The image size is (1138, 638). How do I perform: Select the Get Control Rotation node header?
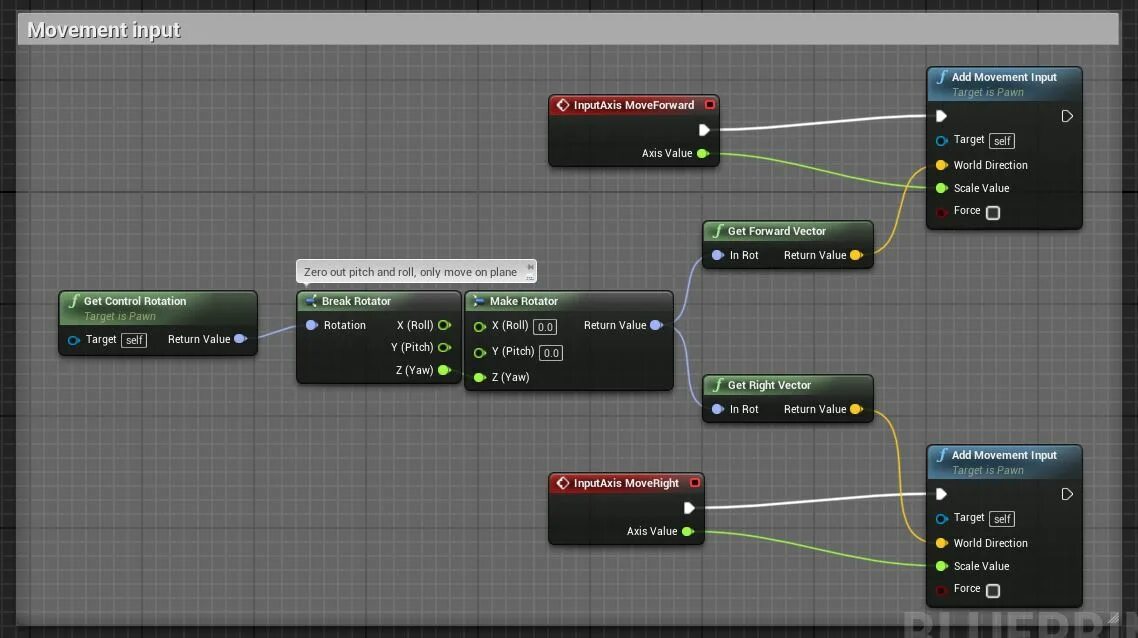[158, 308]
